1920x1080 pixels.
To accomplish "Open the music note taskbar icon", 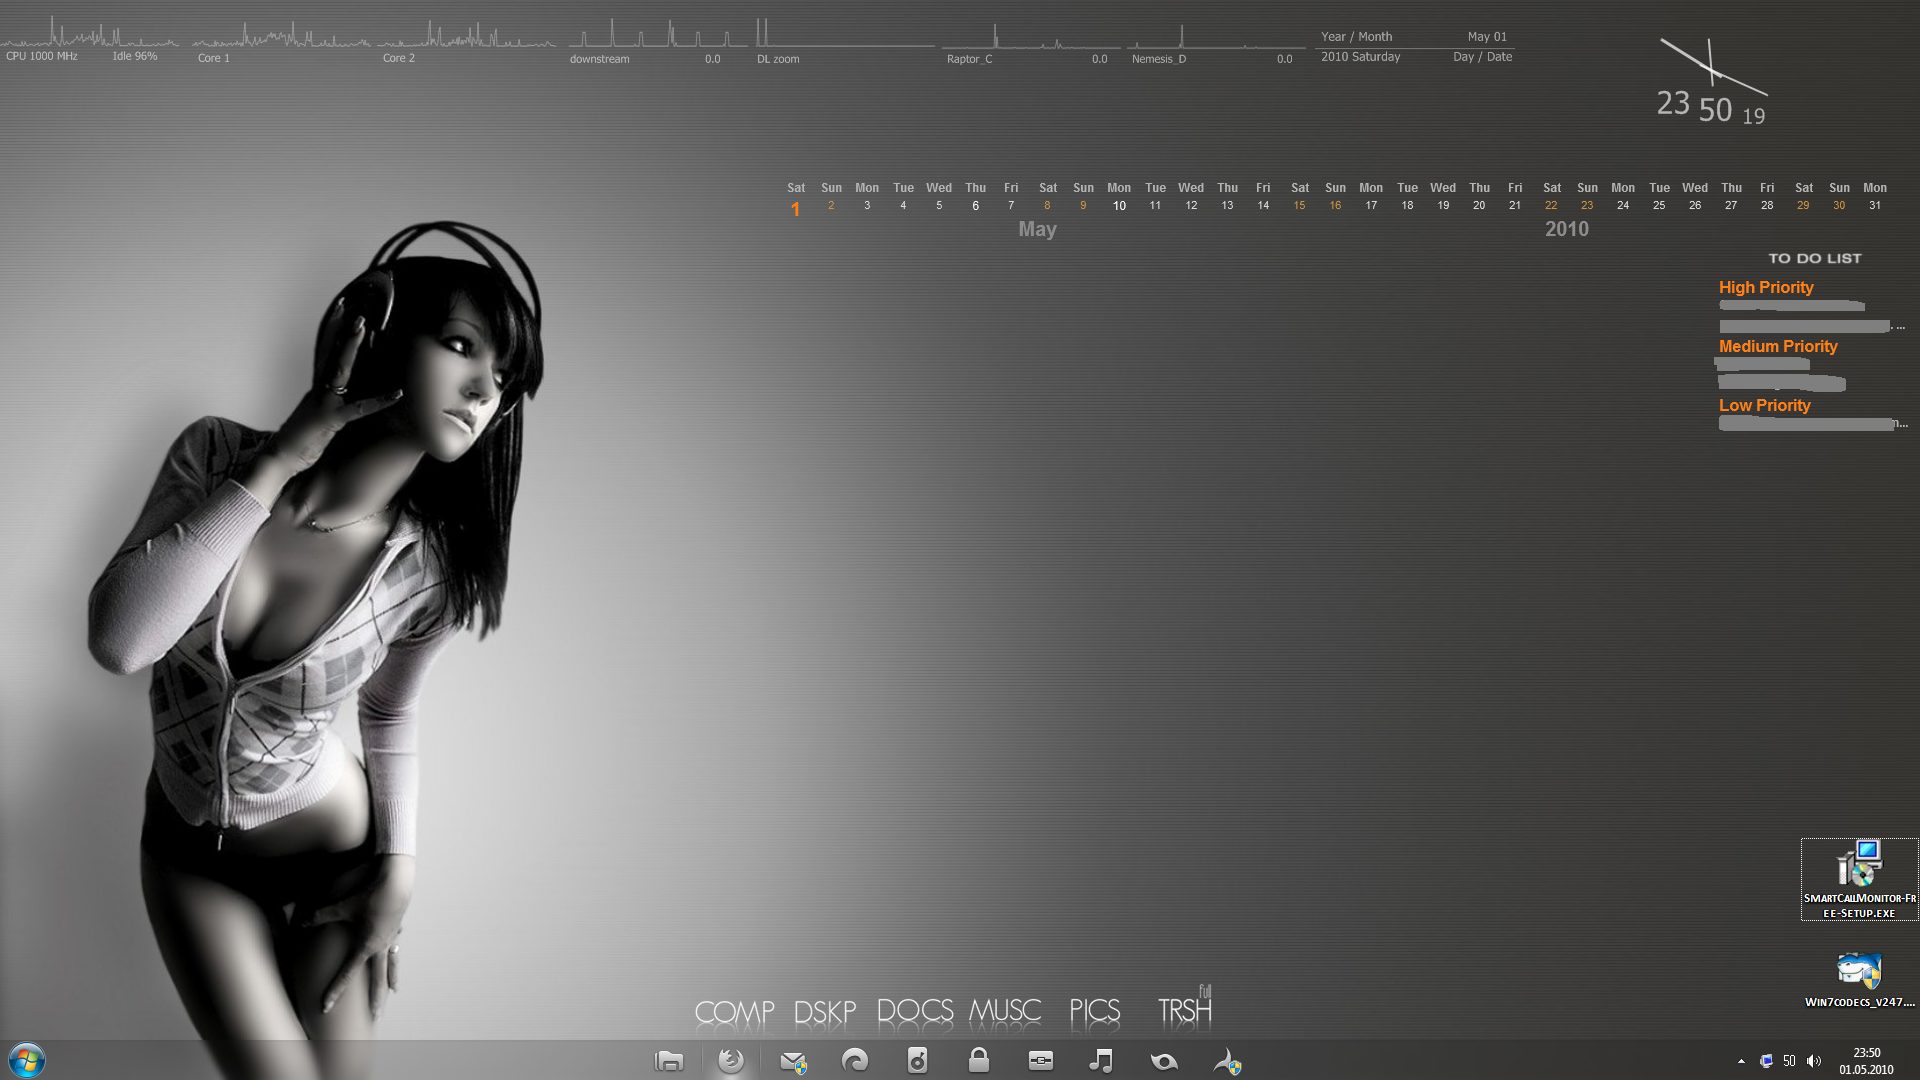I will [x=1101, y=1061].
